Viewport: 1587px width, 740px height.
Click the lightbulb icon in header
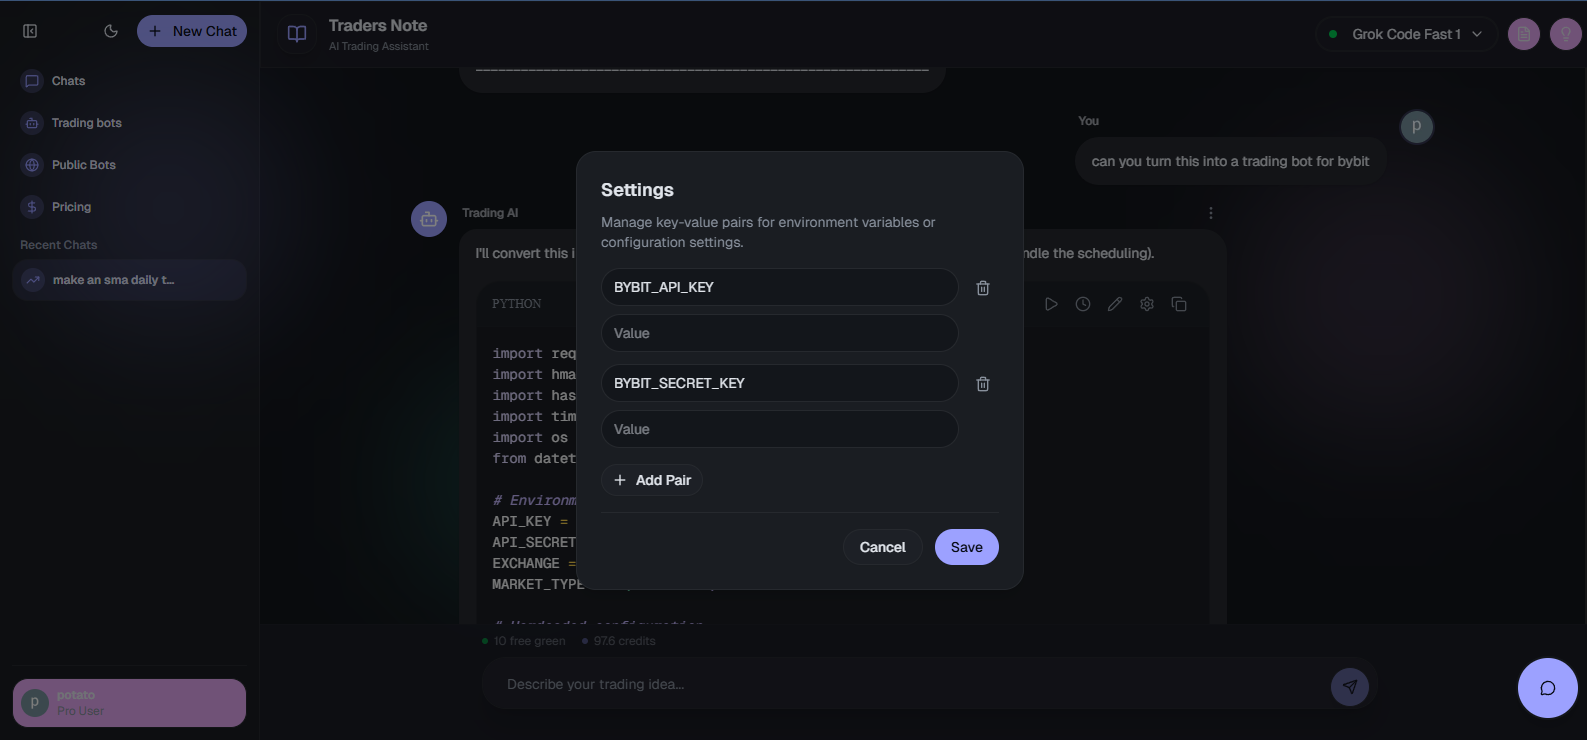click(1565, 34)
